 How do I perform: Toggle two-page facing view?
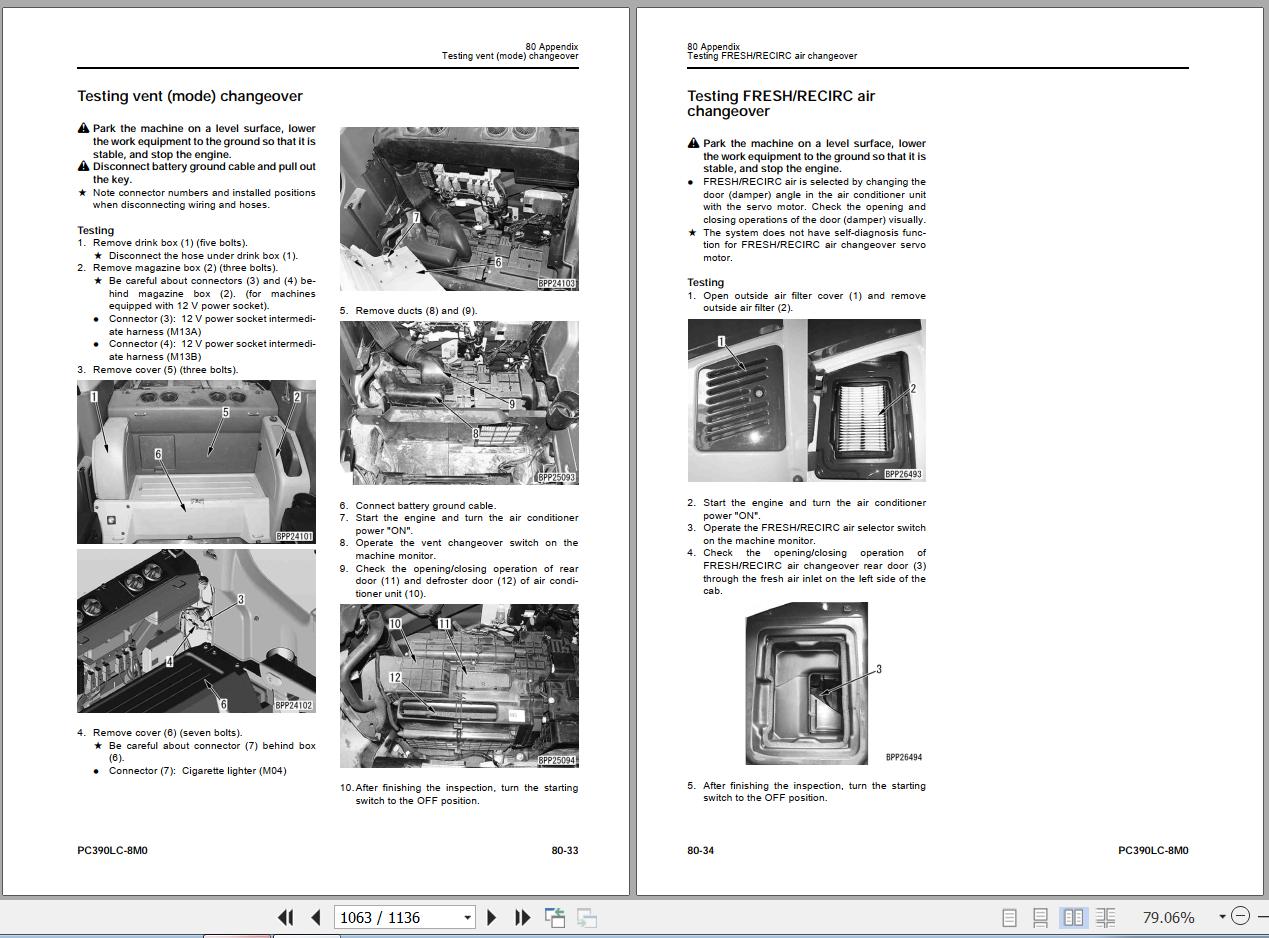[x=1073, y=917]
